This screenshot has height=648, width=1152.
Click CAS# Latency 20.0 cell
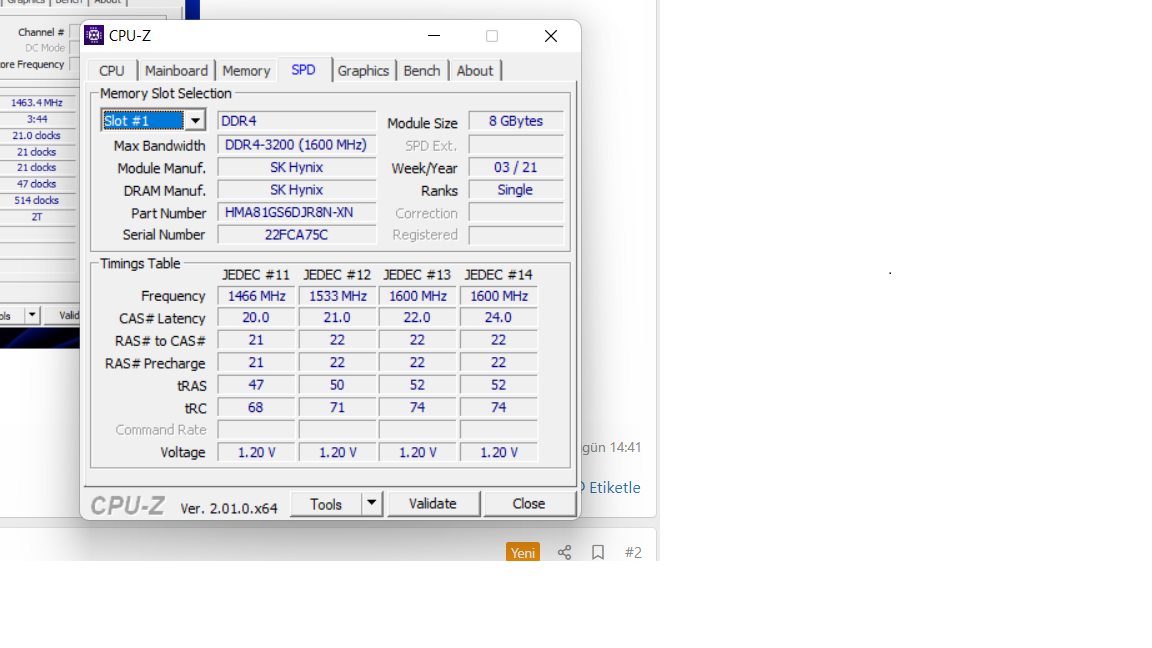pos(256,317)
